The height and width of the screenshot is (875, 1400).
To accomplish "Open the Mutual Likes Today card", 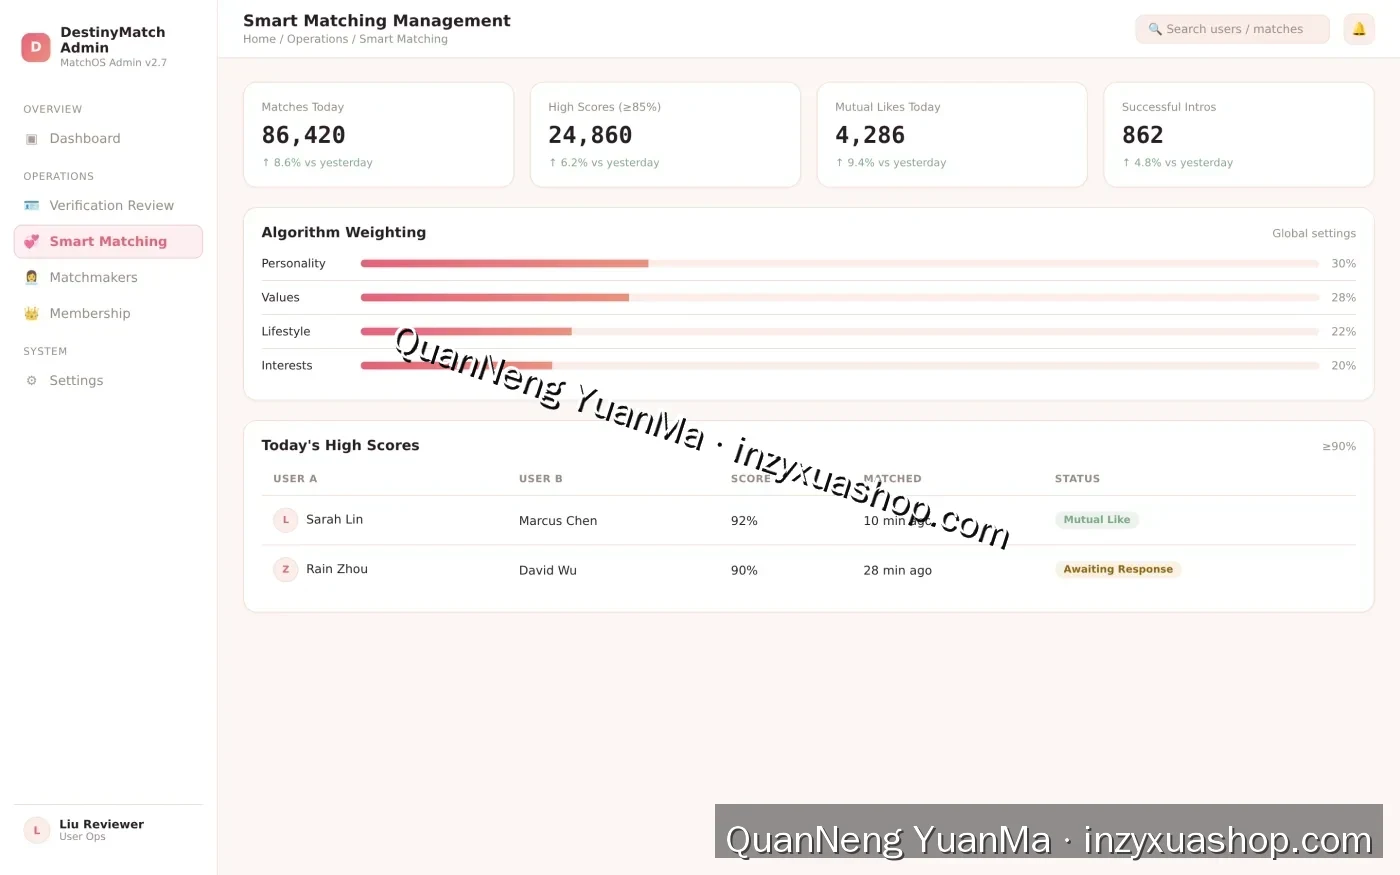I will pos(952,135).
